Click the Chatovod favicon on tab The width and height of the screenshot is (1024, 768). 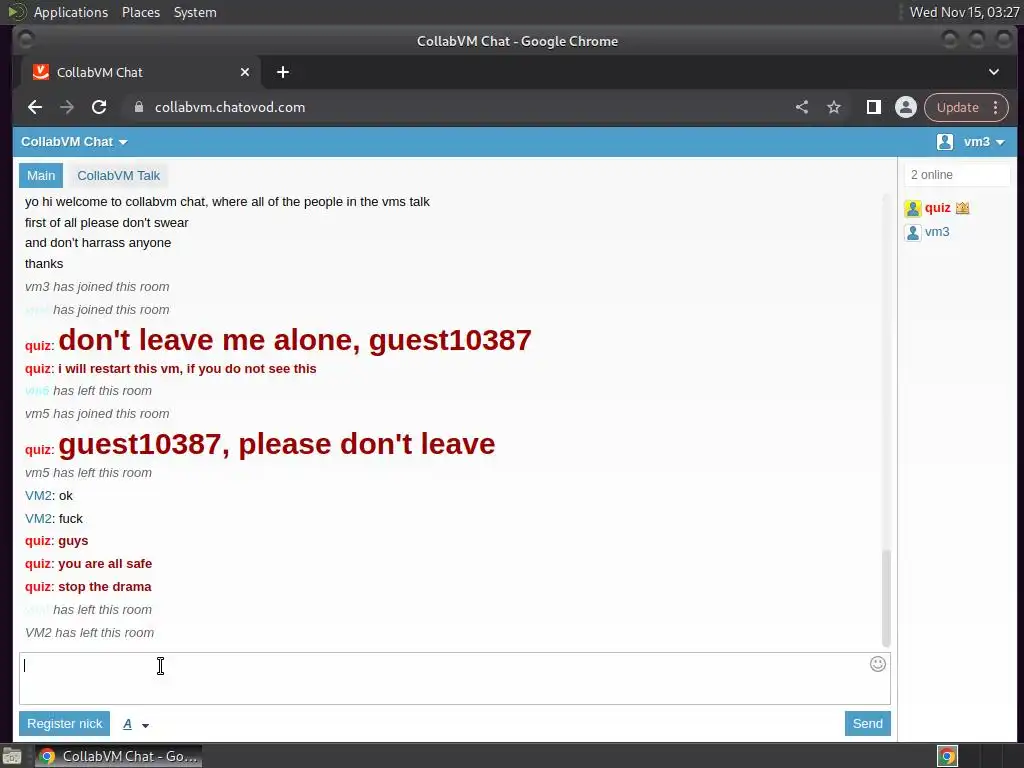(41, 72)
